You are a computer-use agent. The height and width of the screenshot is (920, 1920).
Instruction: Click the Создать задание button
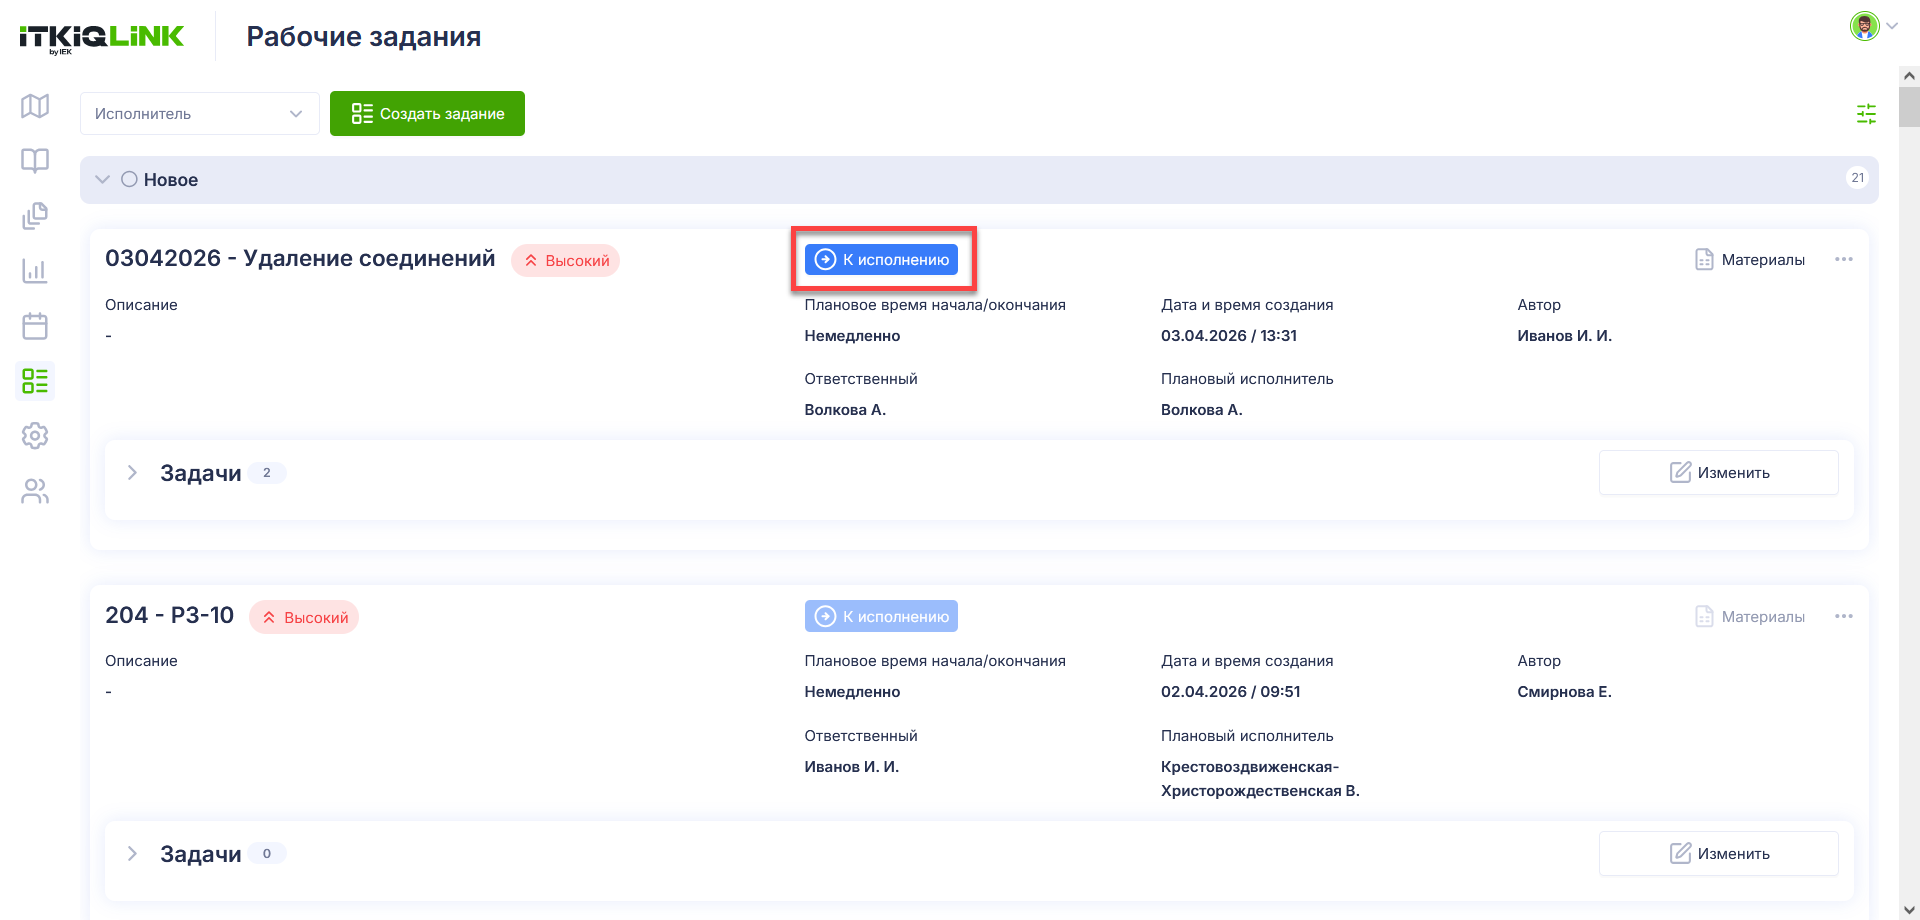click(x=427, y=114)
